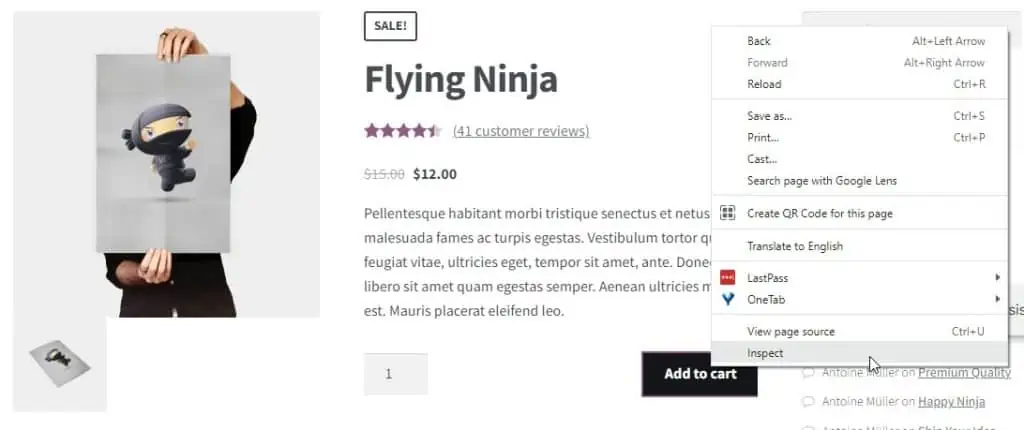Viewport: 1024px width, 430px height.
Task: Expand the OneTab submenu arrow
Action: pos(997,299)
